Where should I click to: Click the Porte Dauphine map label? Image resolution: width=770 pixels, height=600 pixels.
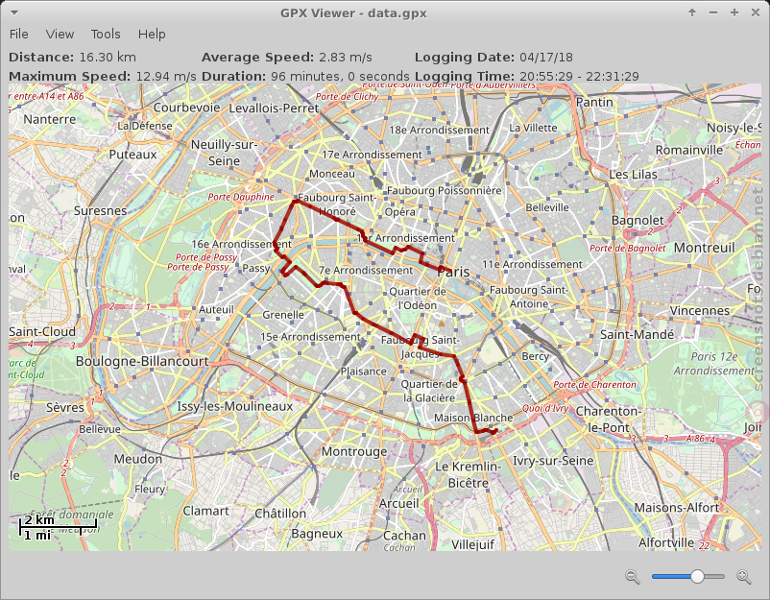pyautogui.click(x=241, y=197)
